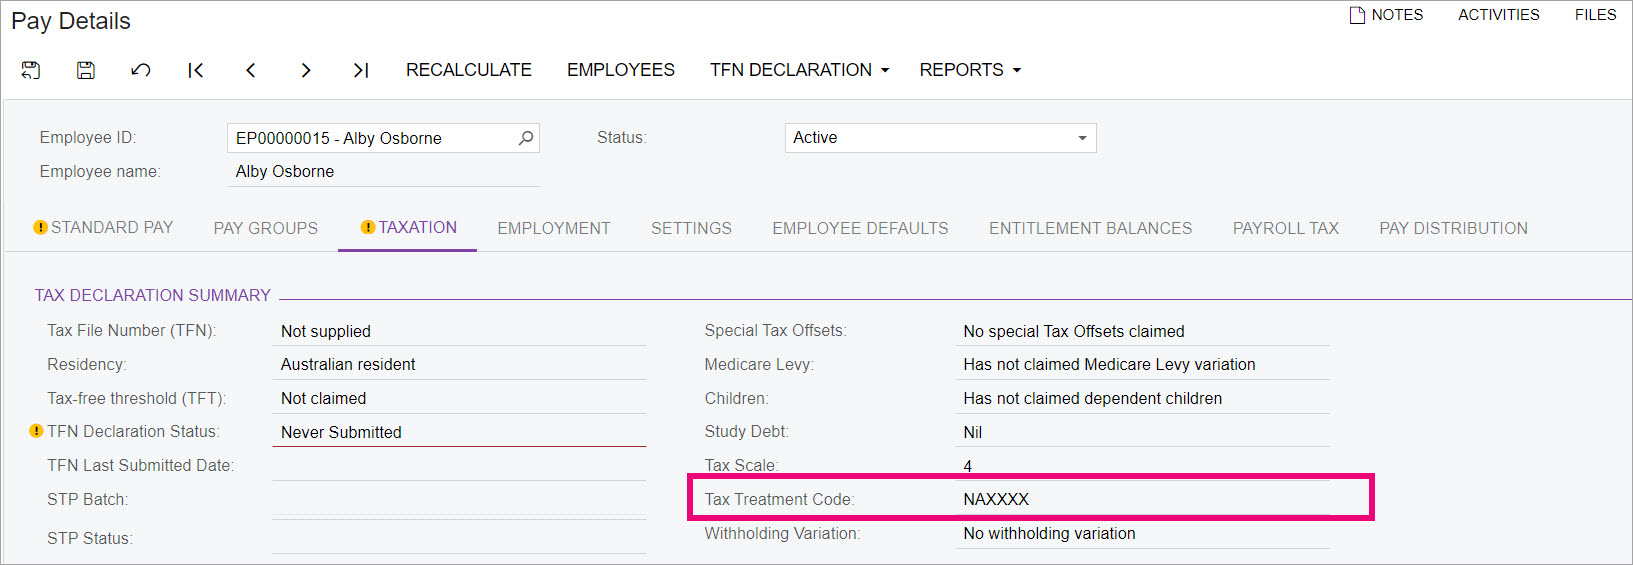Screen dimensions: 1633x565
Task: Click the TFN Declaration Status field
Action: coord(460,432)
